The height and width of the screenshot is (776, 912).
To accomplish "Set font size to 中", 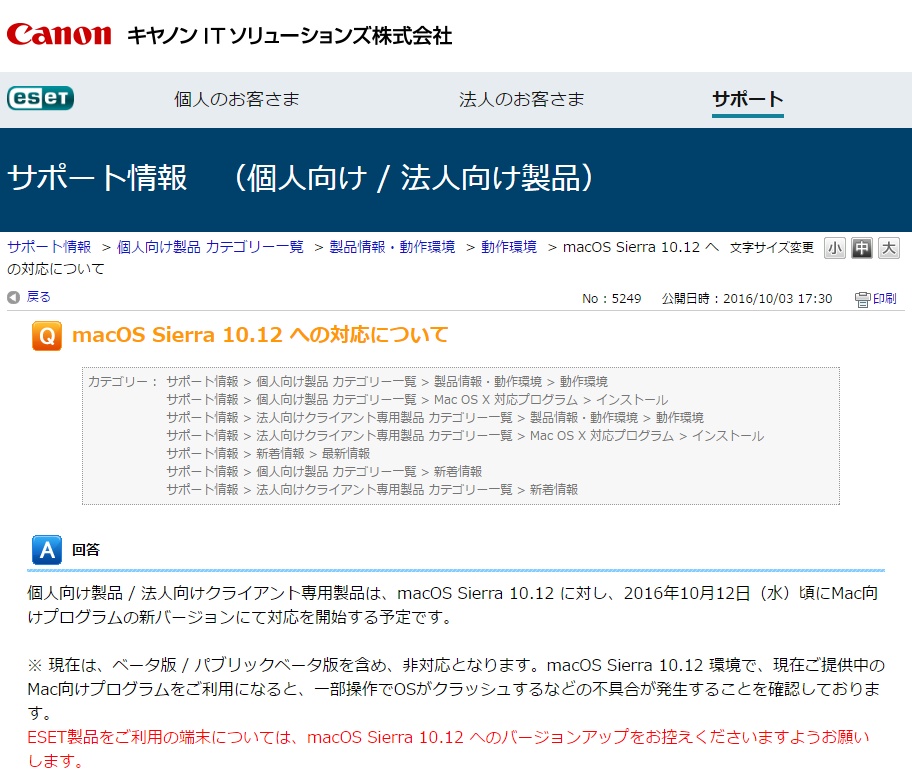I will (861, 248).
